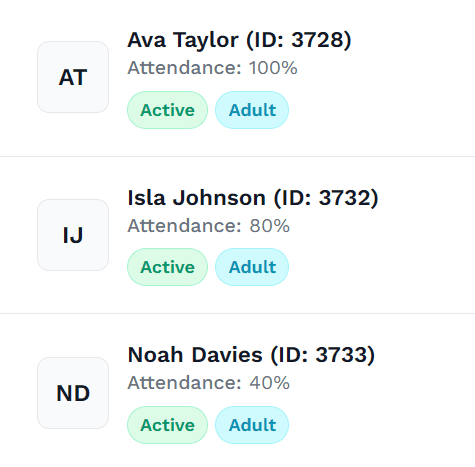Click the ID 3732 text
This screenshot has width=475, height=467.
tap(326, 198)
